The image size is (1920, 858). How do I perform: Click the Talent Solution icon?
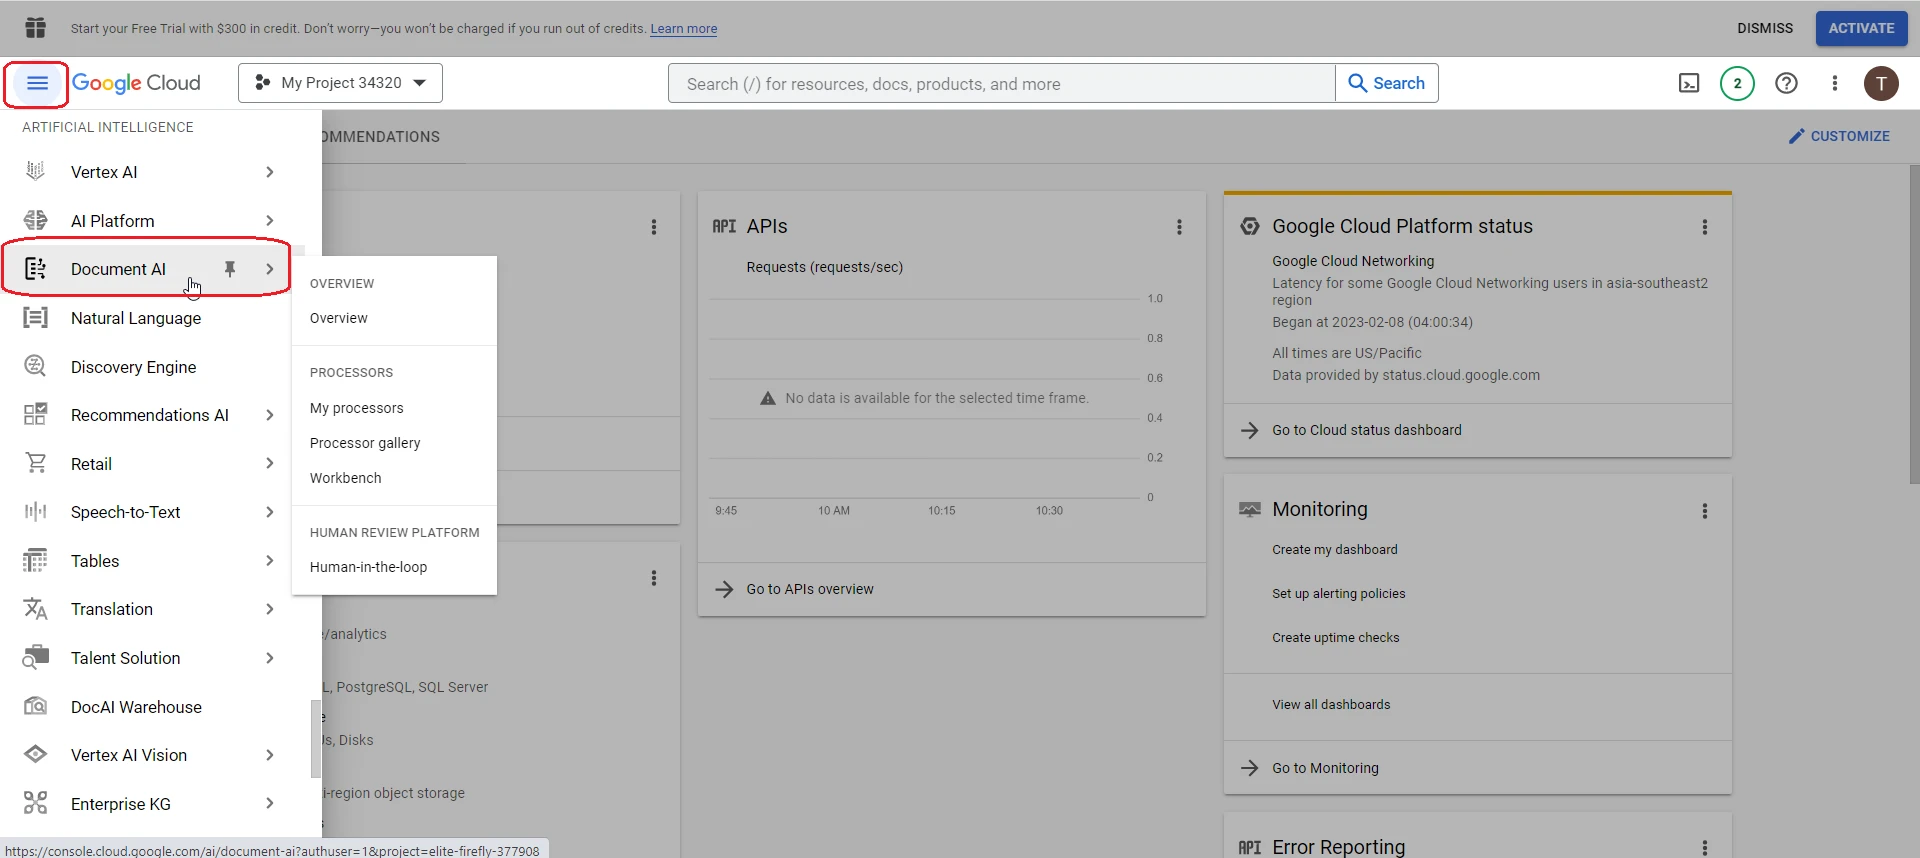point(35,658)
